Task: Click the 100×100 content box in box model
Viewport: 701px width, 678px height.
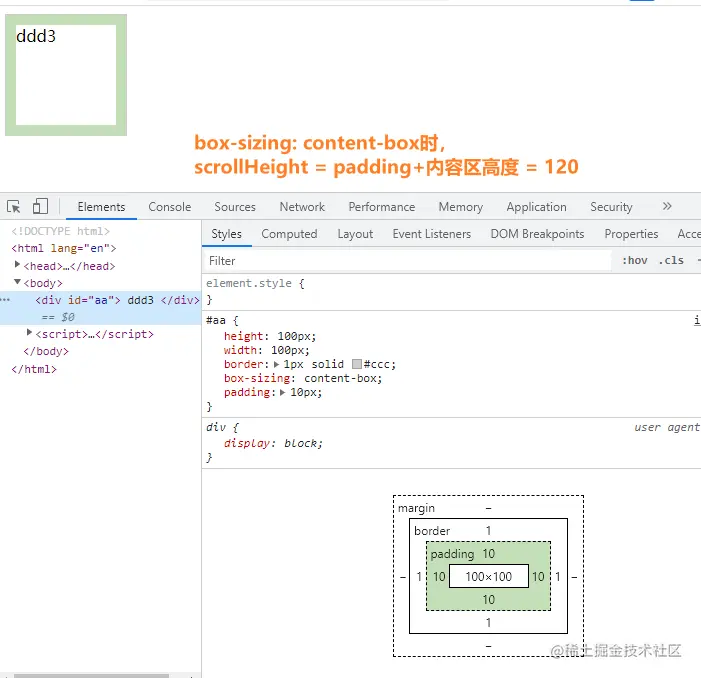Action: 489,577
